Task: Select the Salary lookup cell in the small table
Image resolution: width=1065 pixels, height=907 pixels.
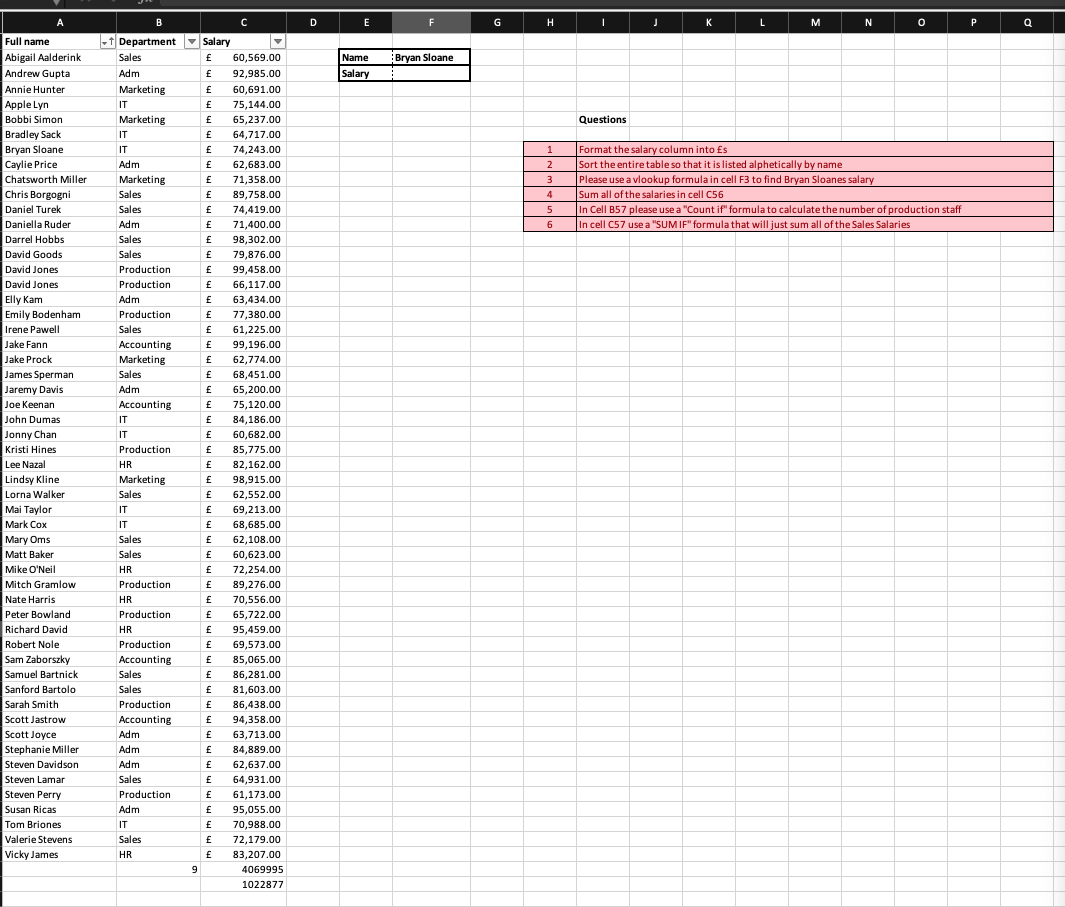Action: [432, 73]
